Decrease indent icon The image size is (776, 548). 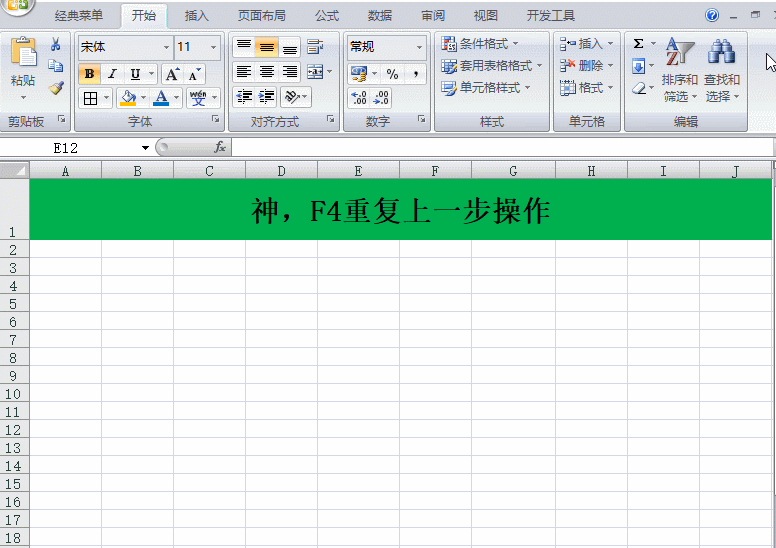244,97
